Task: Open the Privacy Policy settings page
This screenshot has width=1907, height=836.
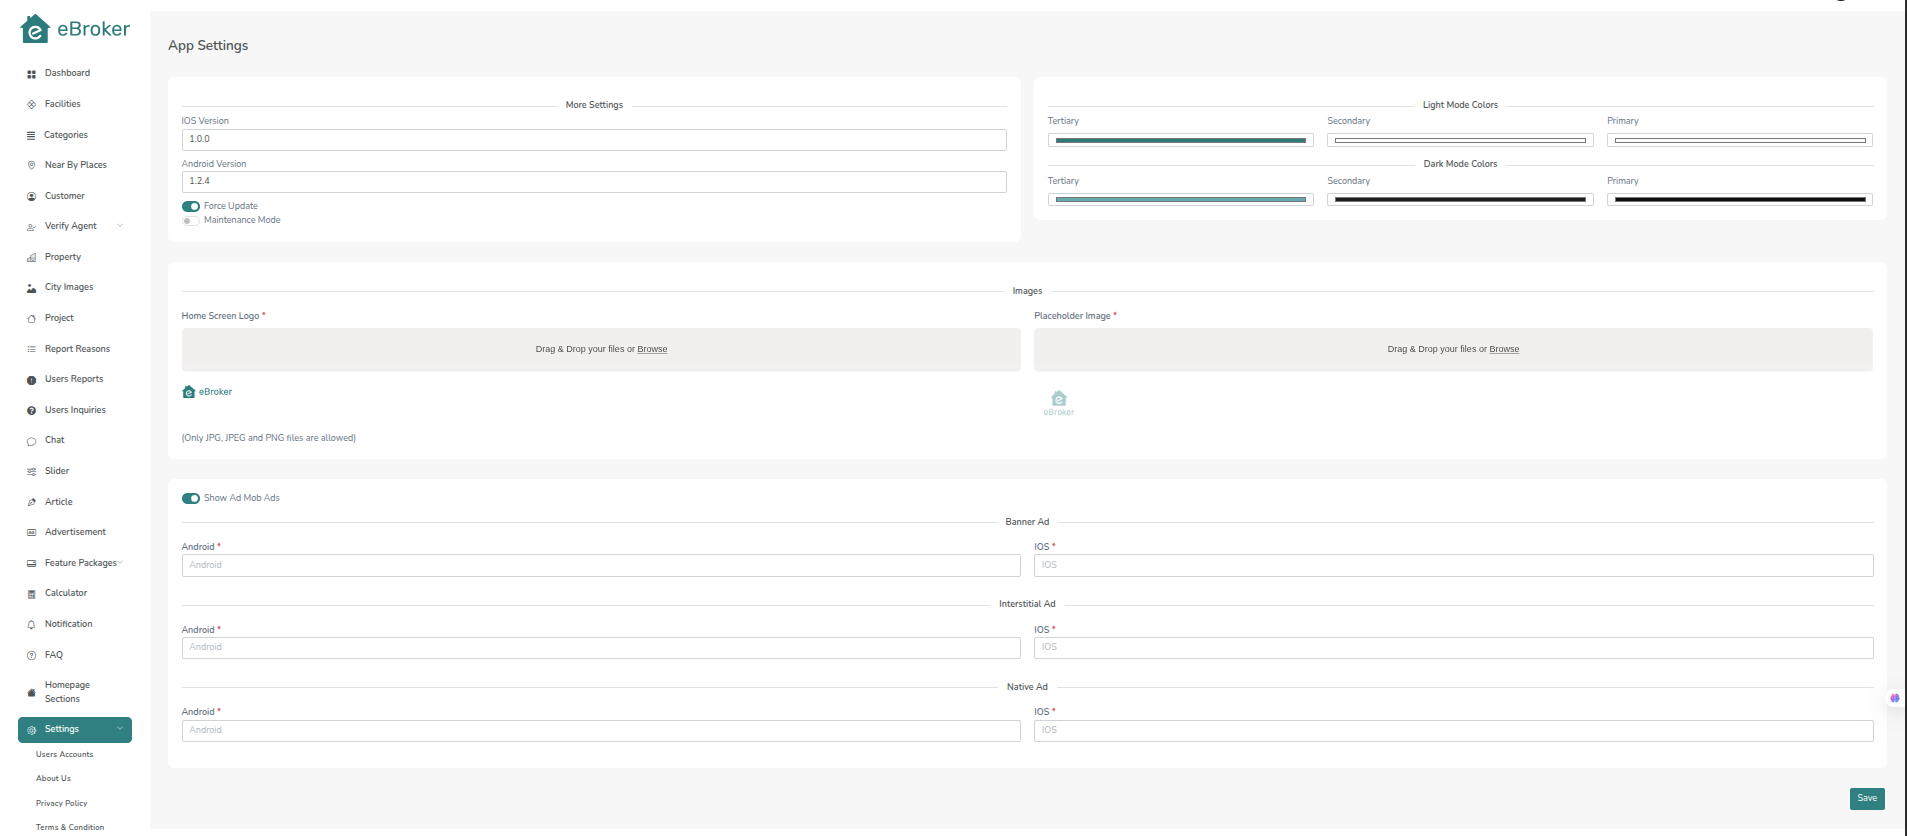Action: point(62,803)
